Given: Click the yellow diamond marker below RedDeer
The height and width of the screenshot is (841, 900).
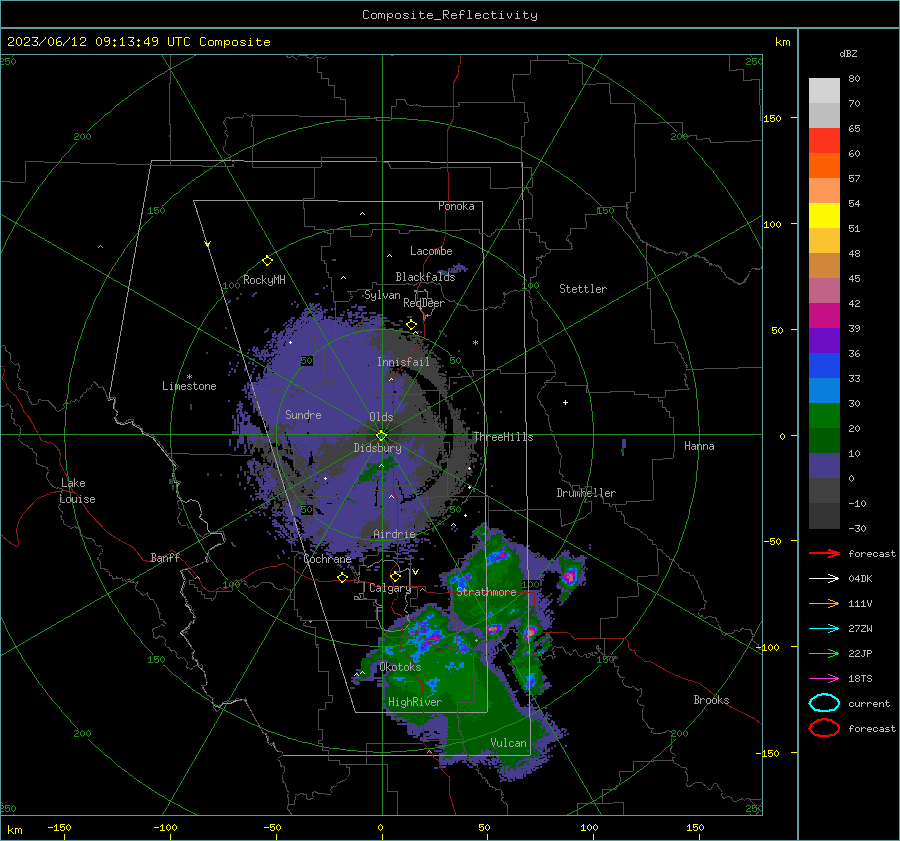Looking at the screenshot, I should point(411,325).
